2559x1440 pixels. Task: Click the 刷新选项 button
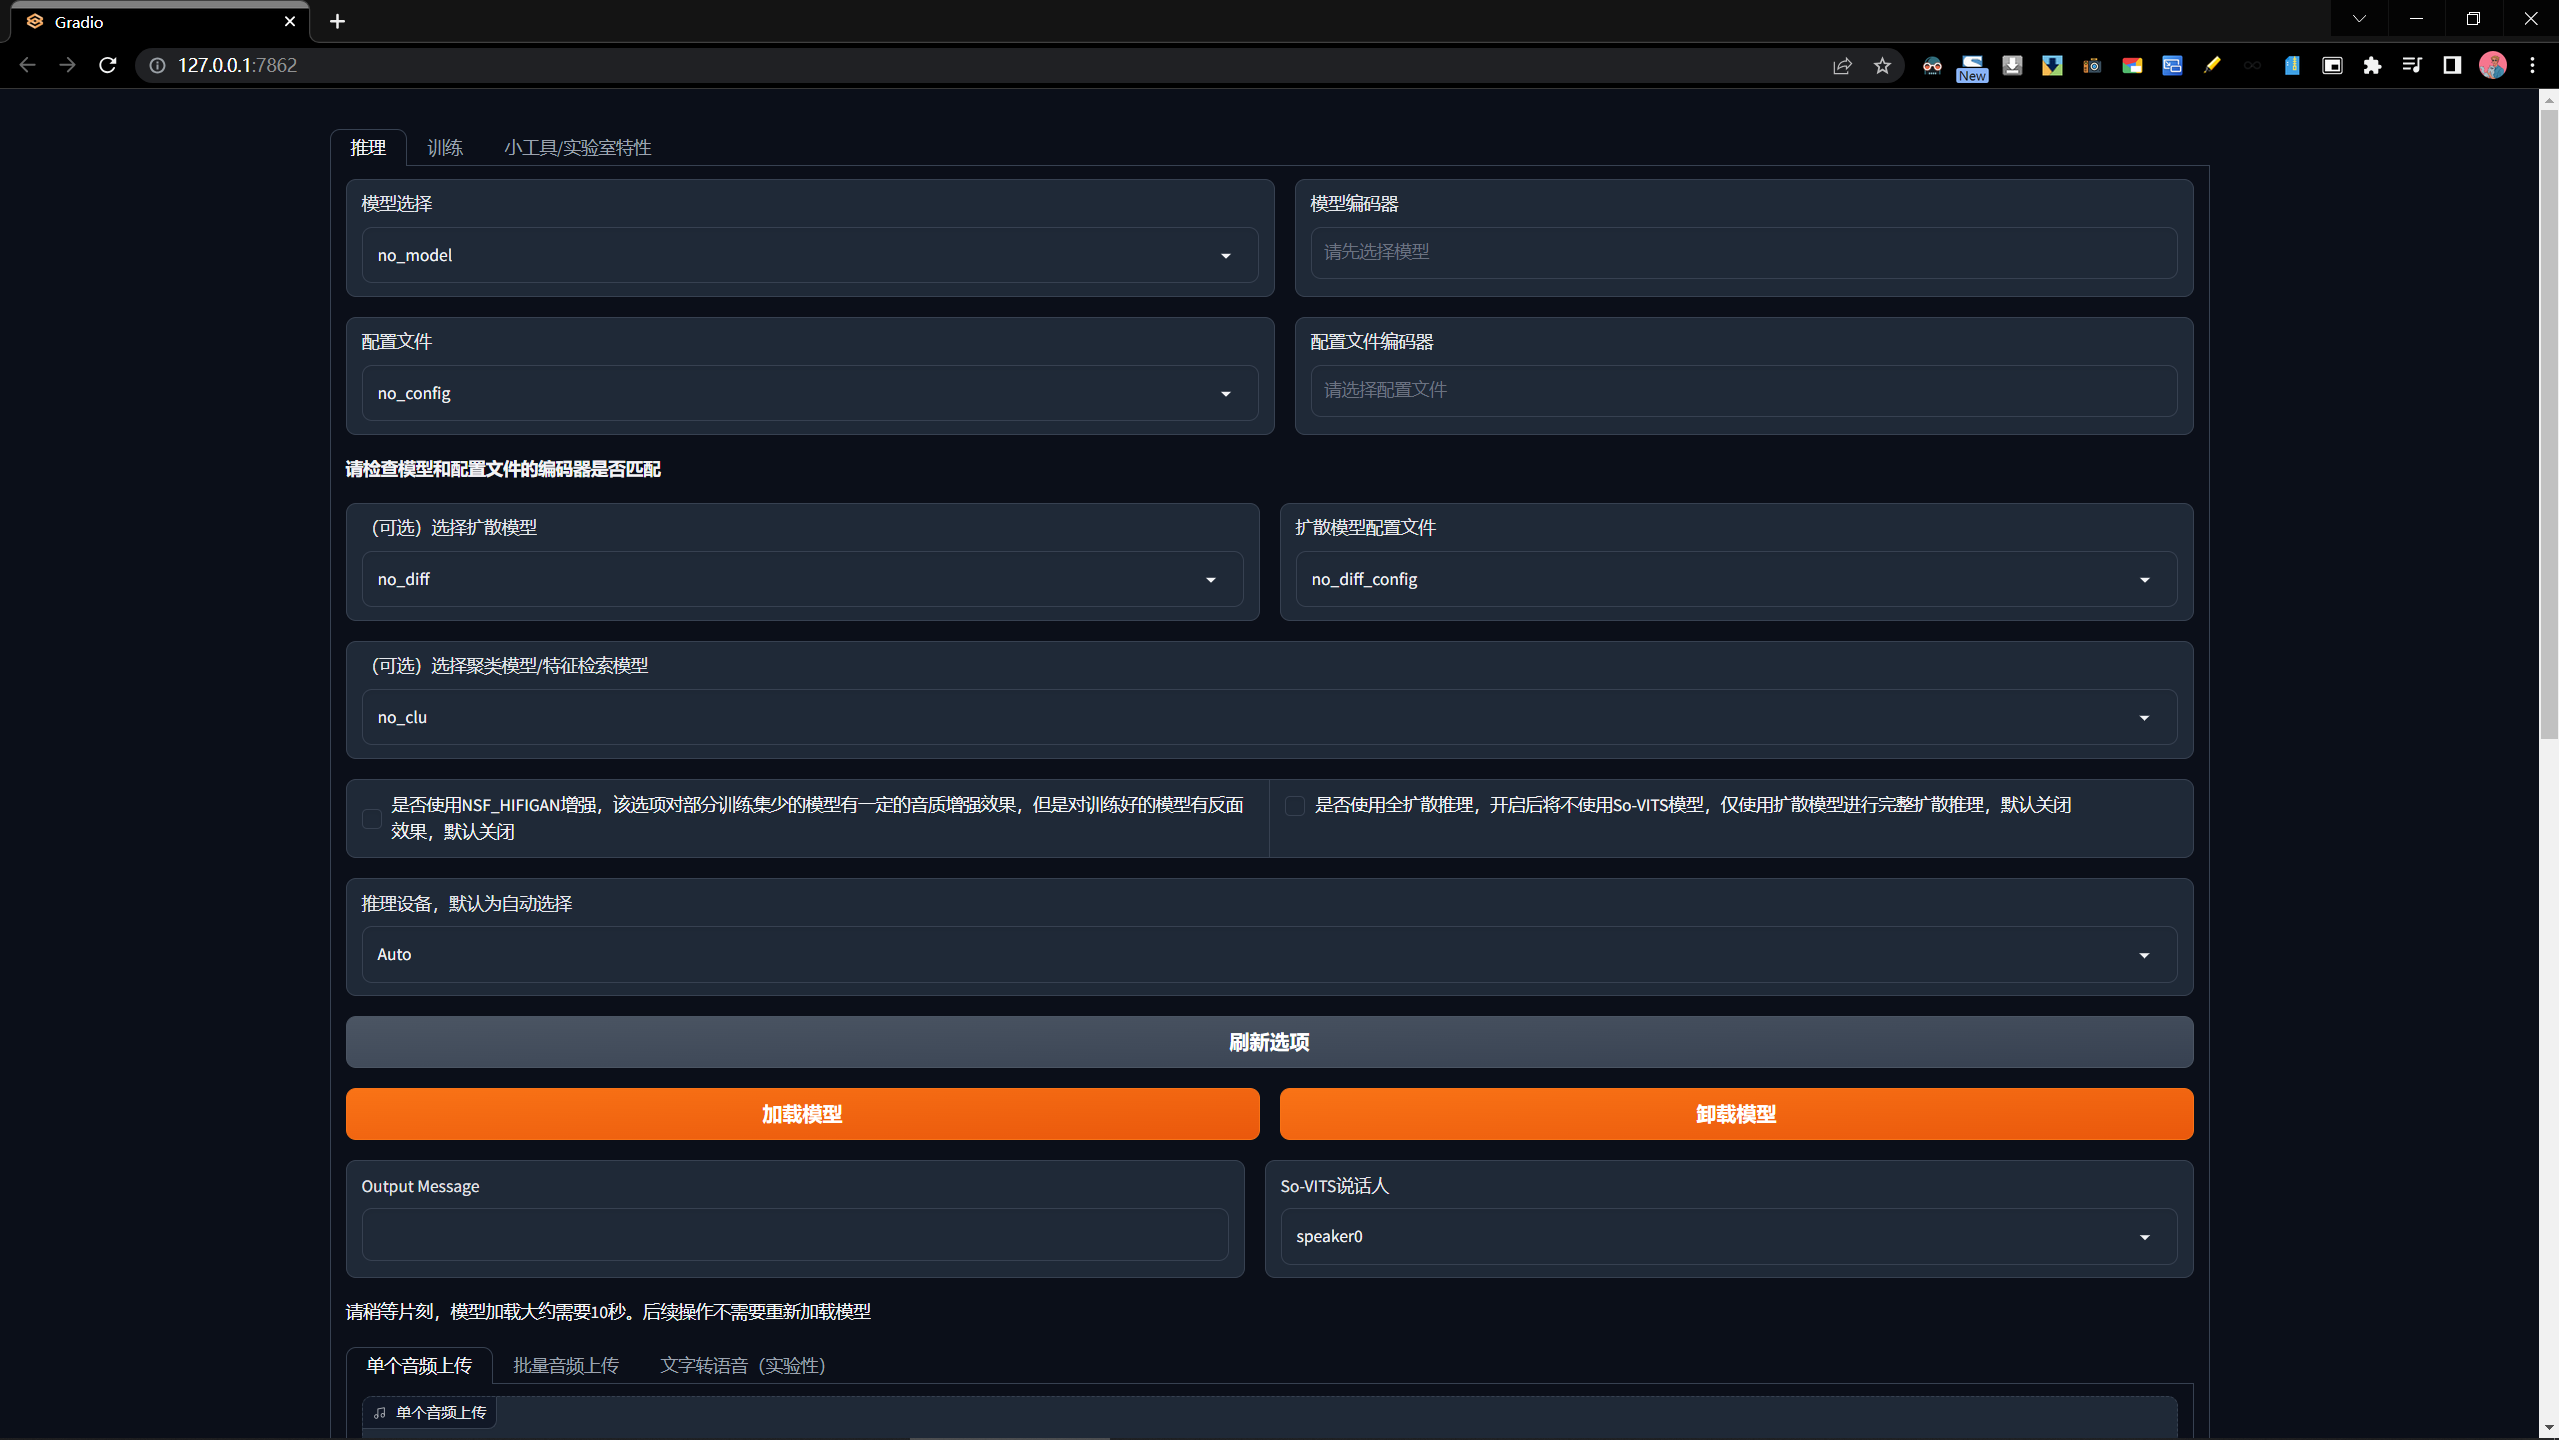click(x=1268, y=1042)
